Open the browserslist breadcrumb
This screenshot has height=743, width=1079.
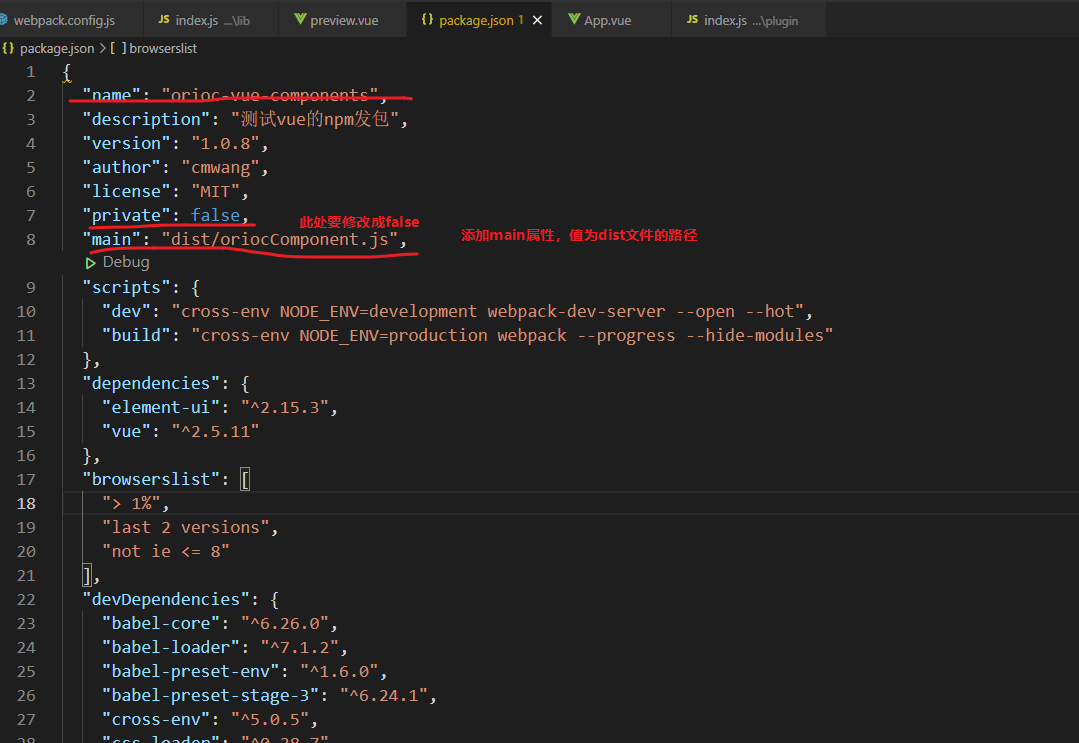[163, 48]
